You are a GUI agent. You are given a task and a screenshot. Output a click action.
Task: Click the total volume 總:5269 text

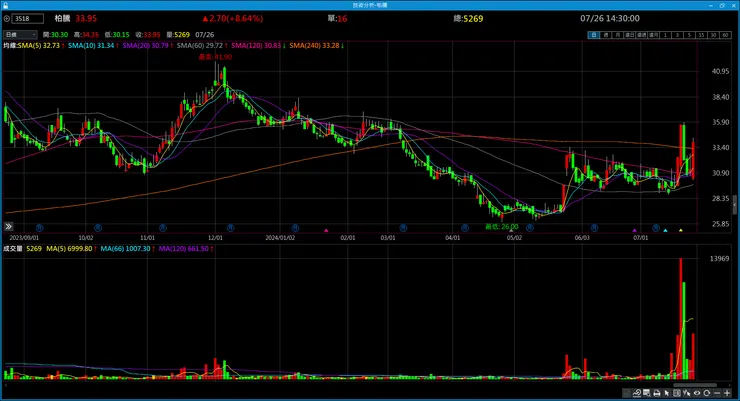(x=468, y=18)
